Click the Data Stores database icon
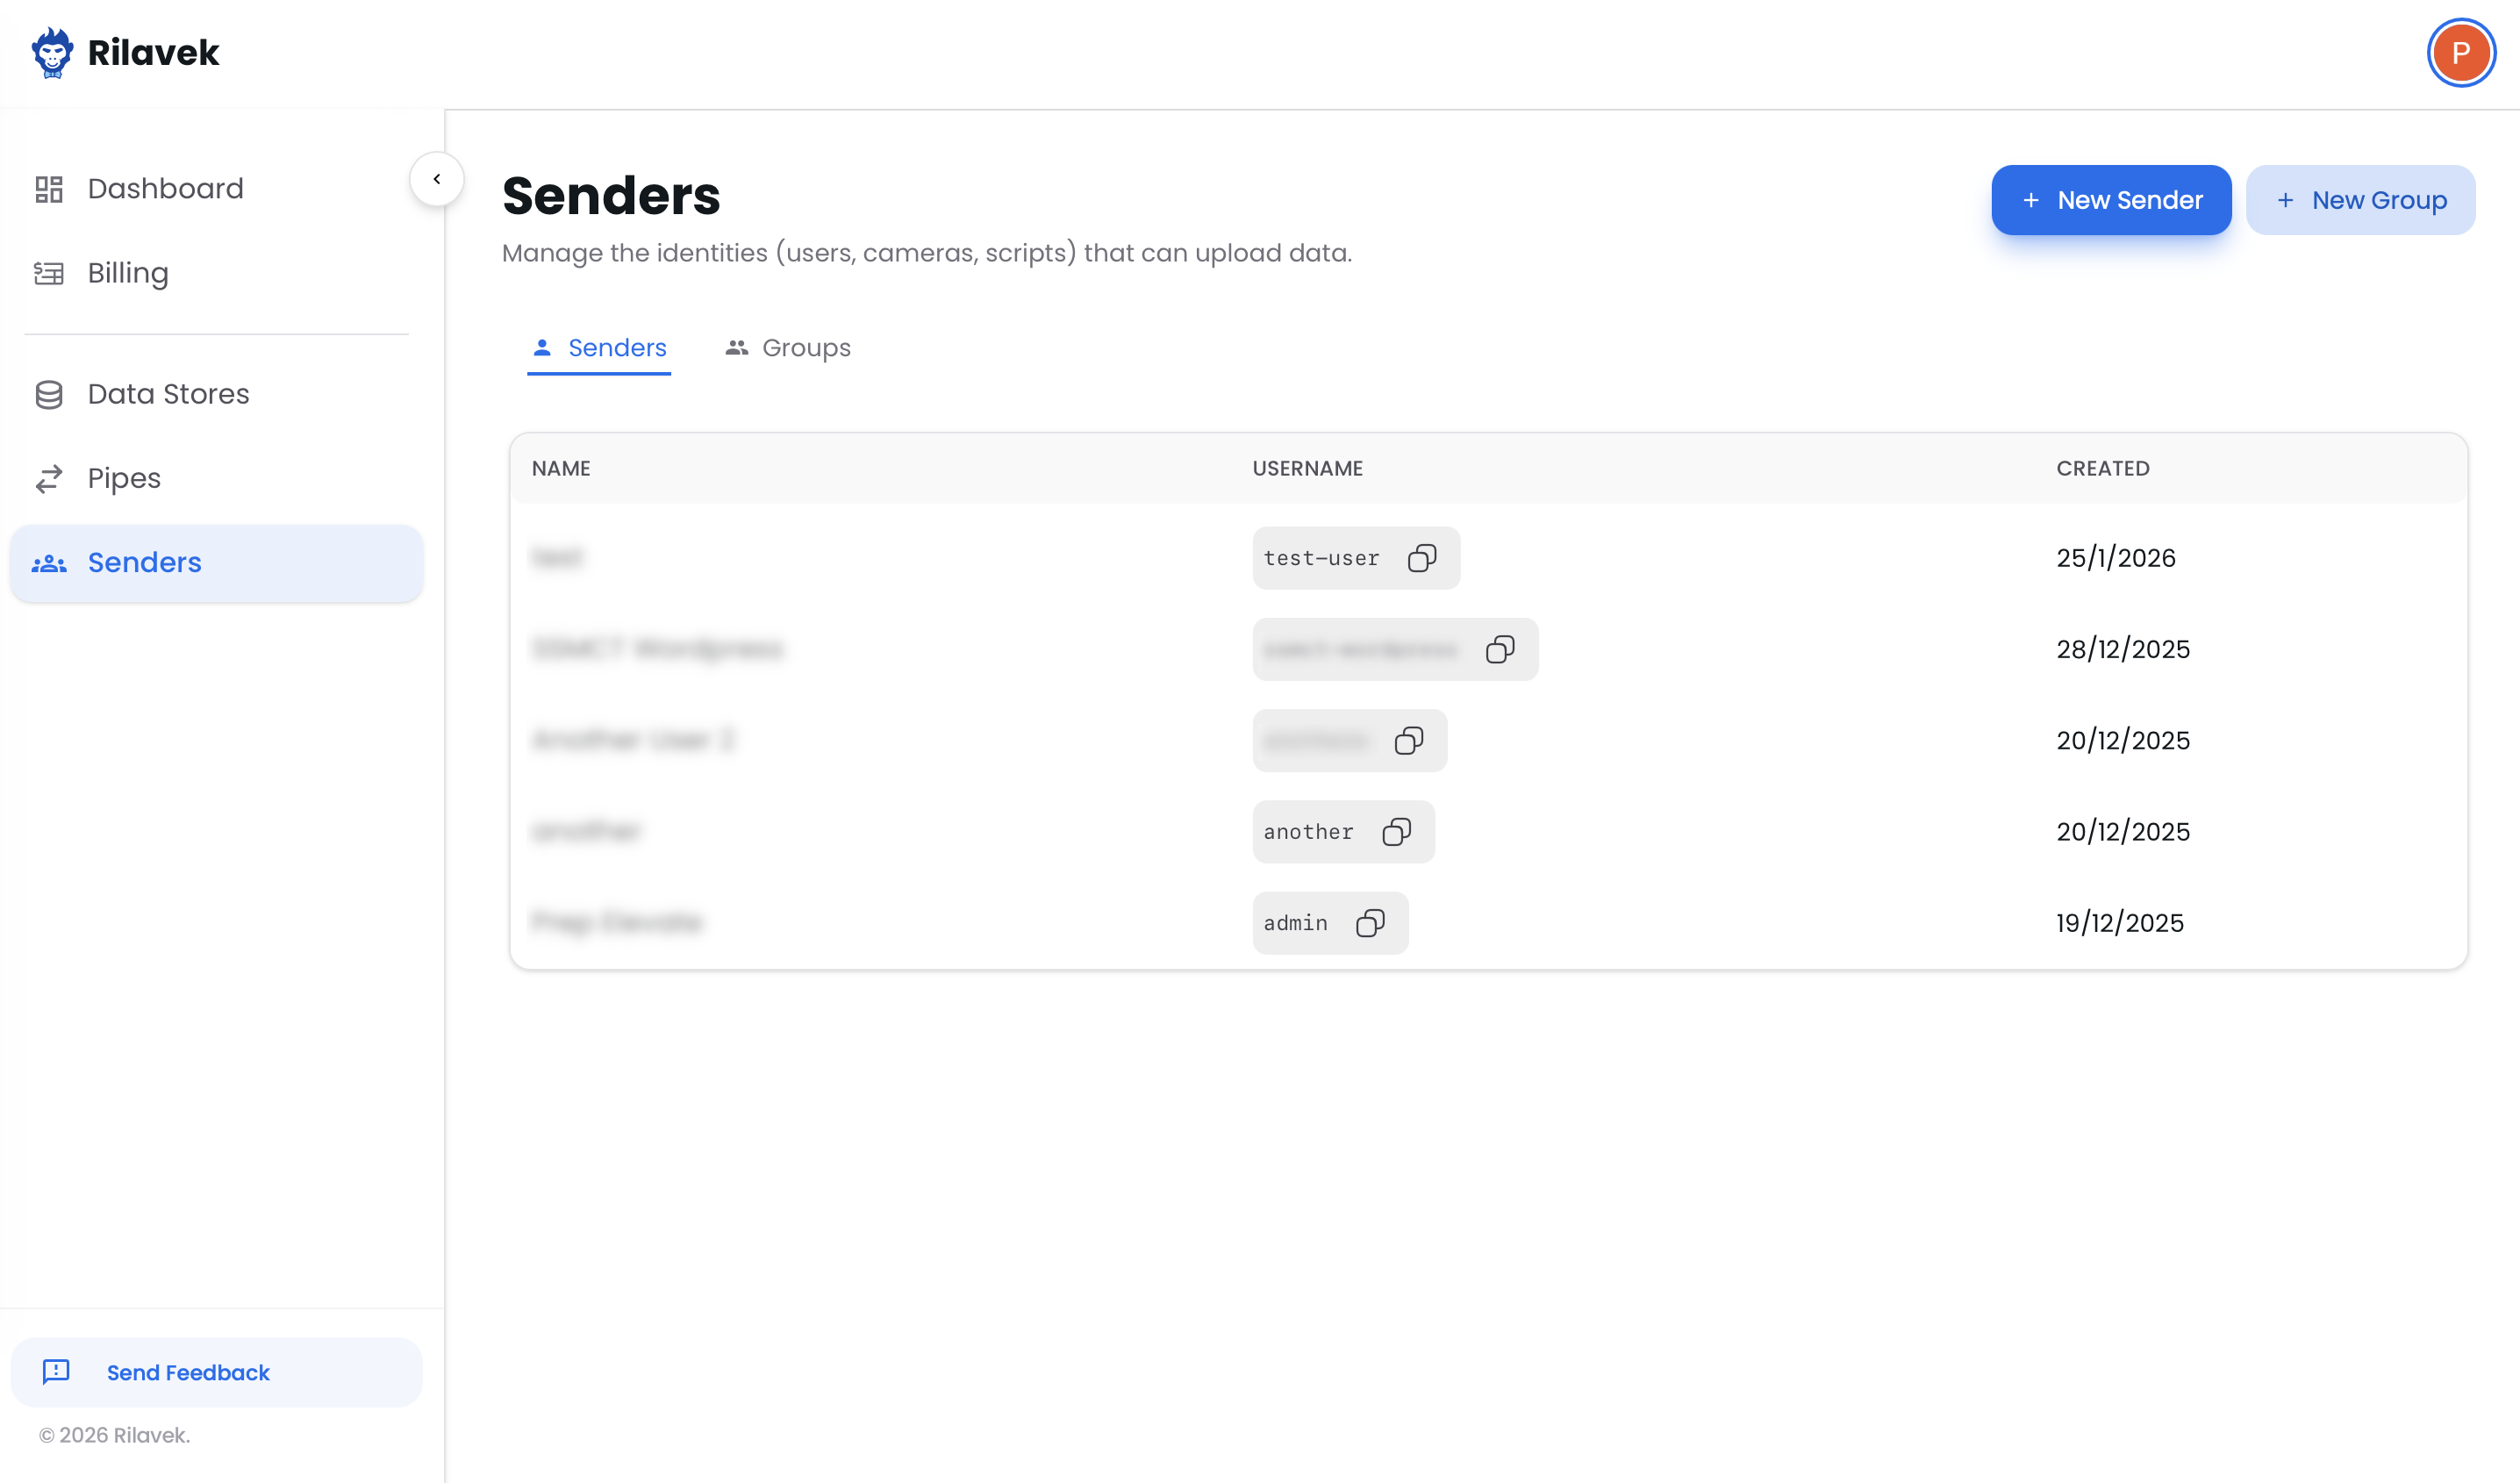 pyautogui.click(x=49, y=395)
